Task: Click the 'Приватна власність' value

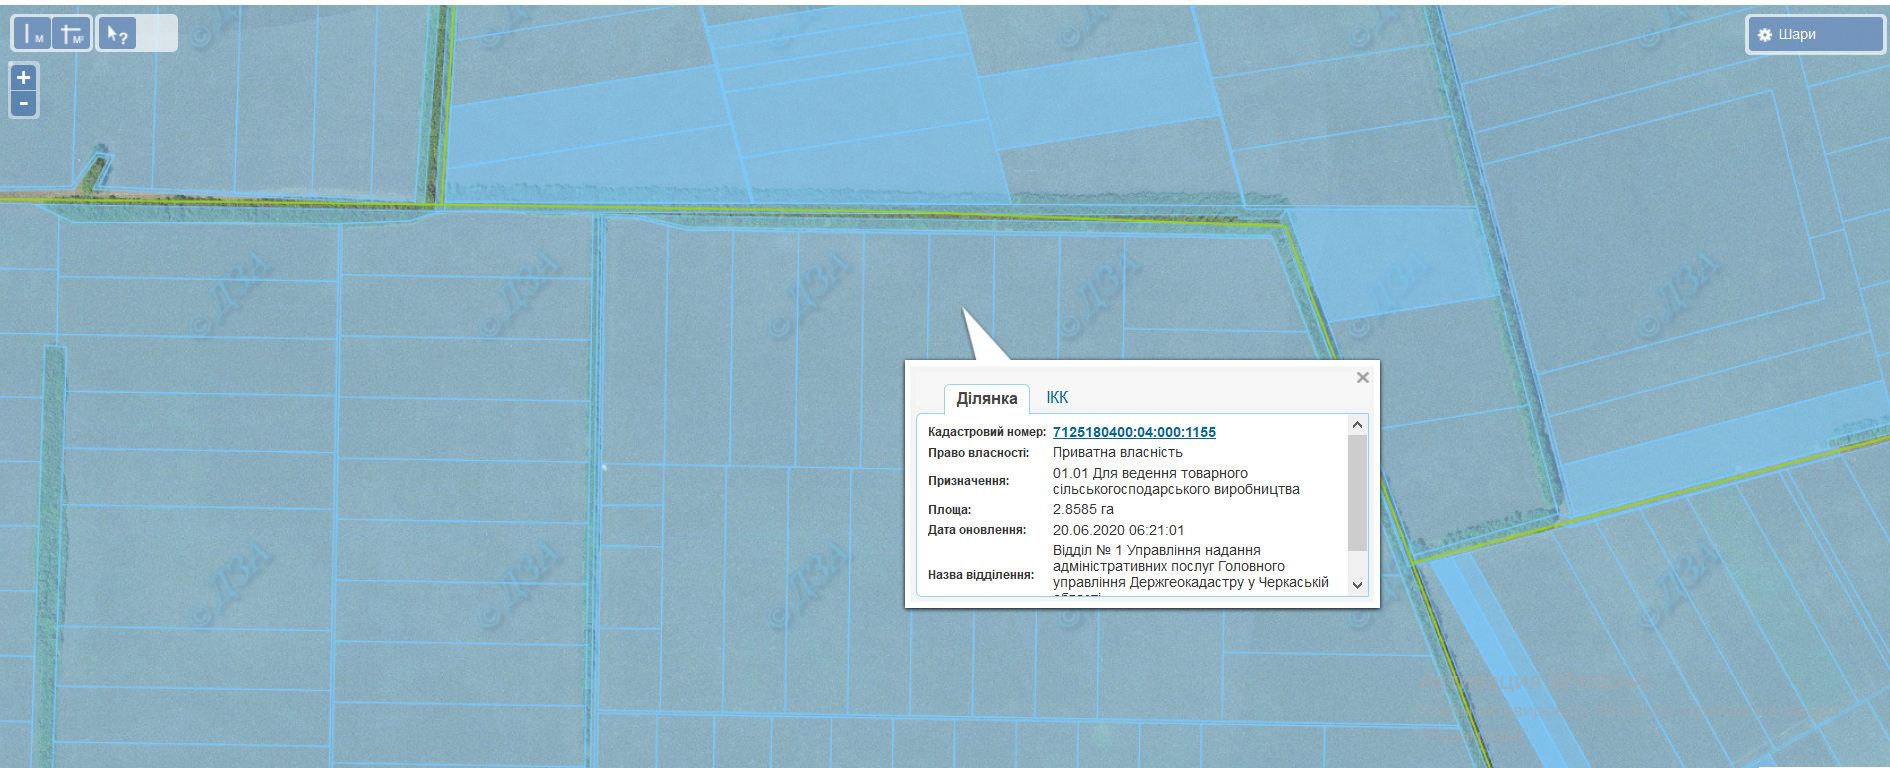Action: pyautogui.click(x=1117, y=452)
